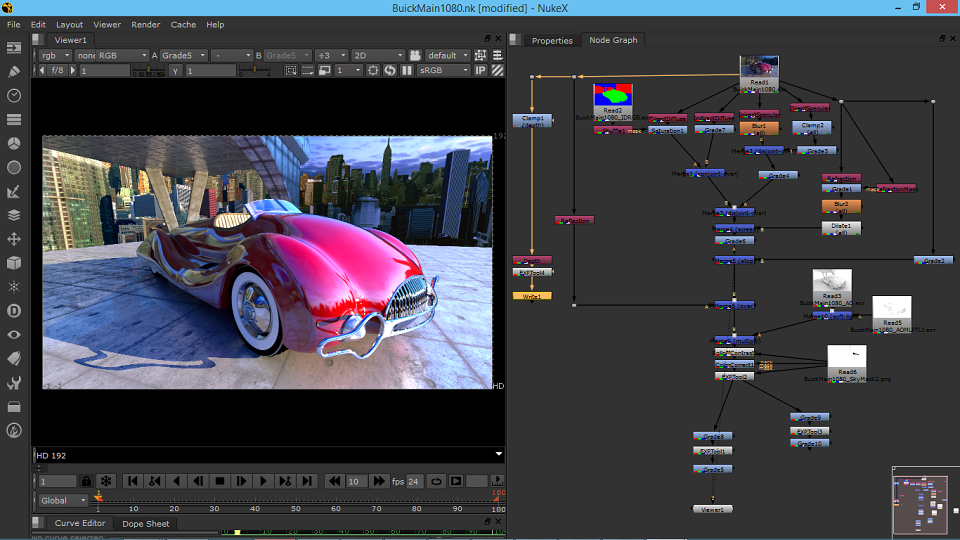The width and height of the screenshot is (960, 540).
Task: Click the fps value field
Action: (414, 481)
